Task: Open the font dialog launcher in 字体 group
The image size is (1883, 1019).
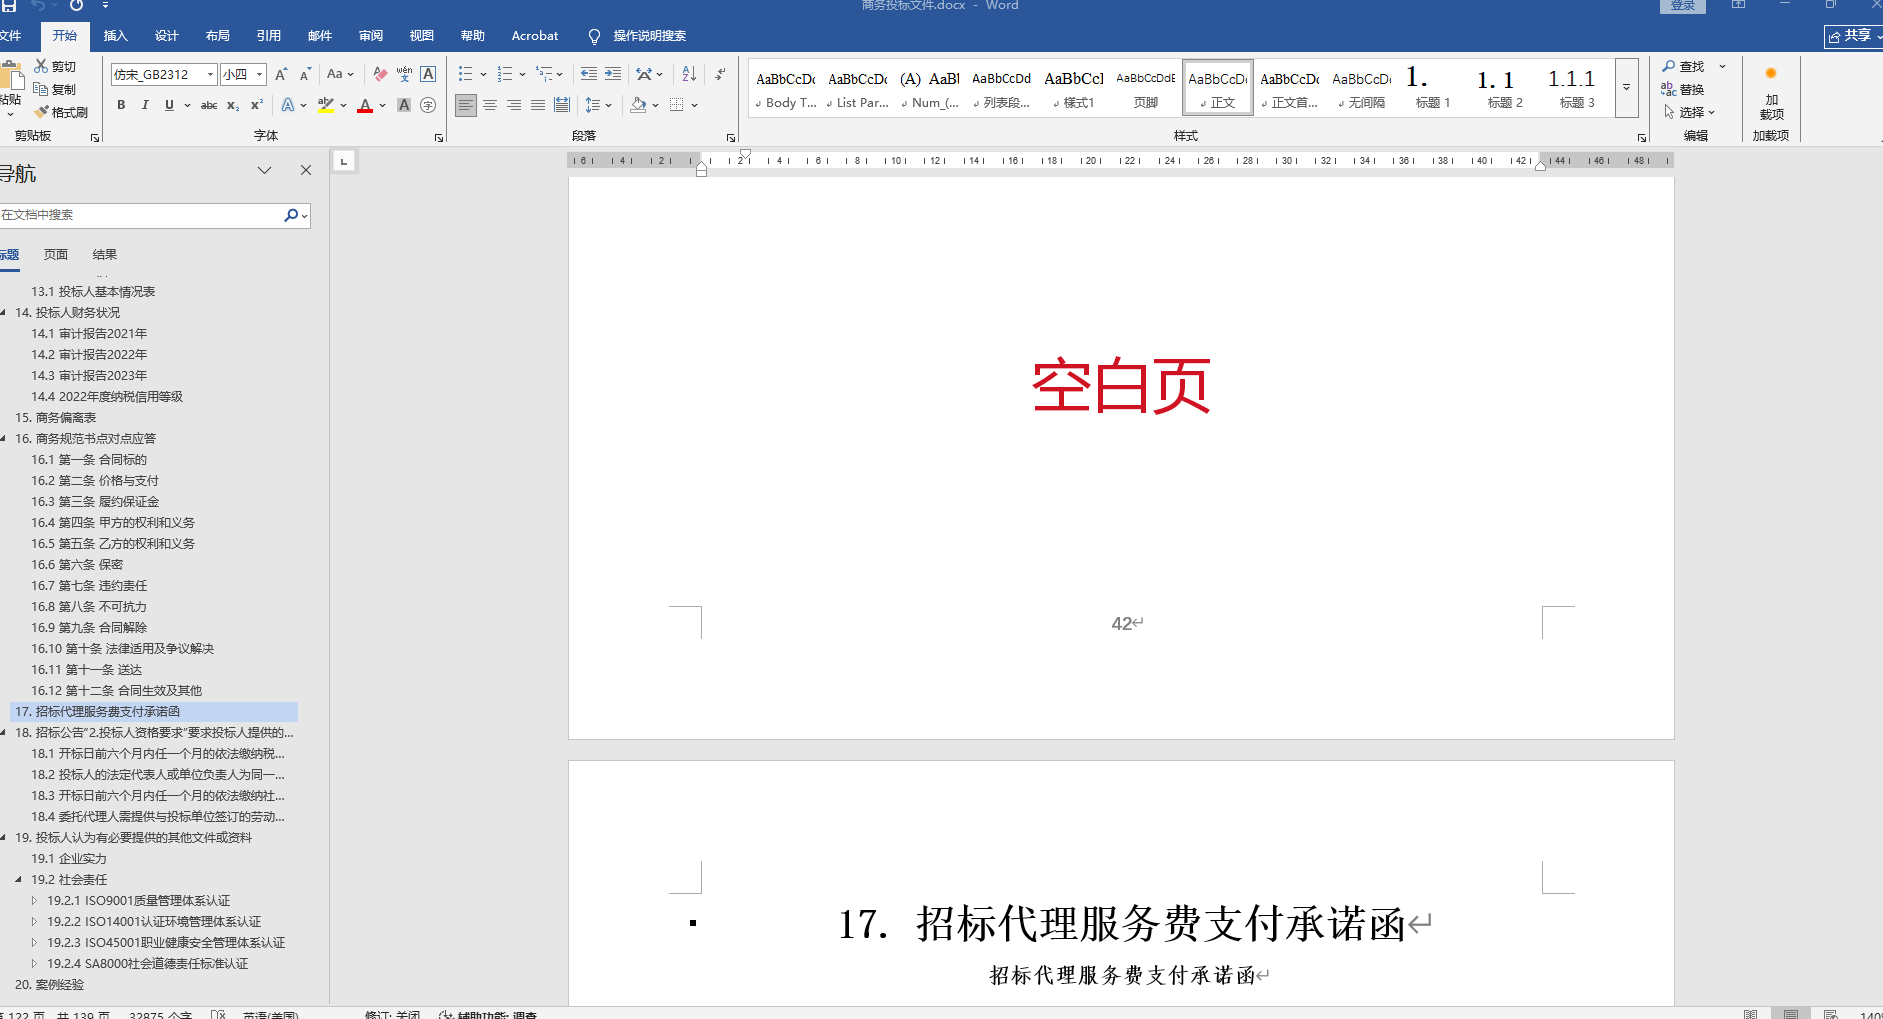Action: click(x=439, y=137)
